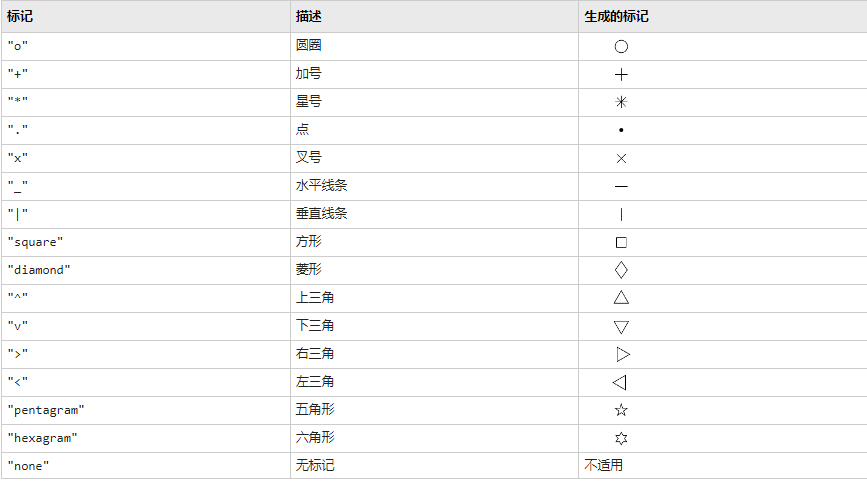Click the asterisk marker symbol
The image size is (867, 481).
(x=621, y=102)
